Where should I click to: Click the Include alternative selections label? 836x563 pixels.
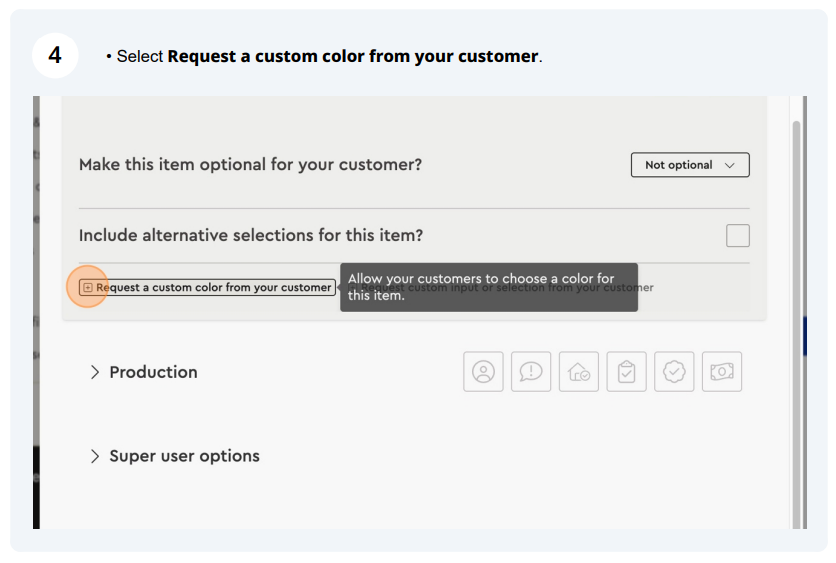point(251,235)
